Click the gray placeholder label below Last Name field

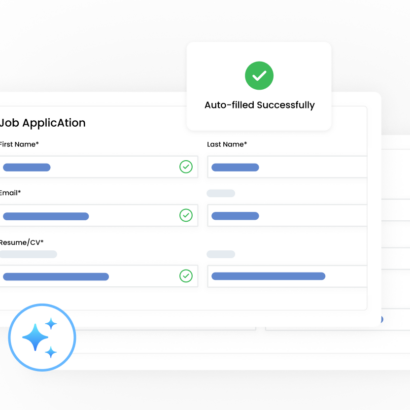(x=221, y=193)
